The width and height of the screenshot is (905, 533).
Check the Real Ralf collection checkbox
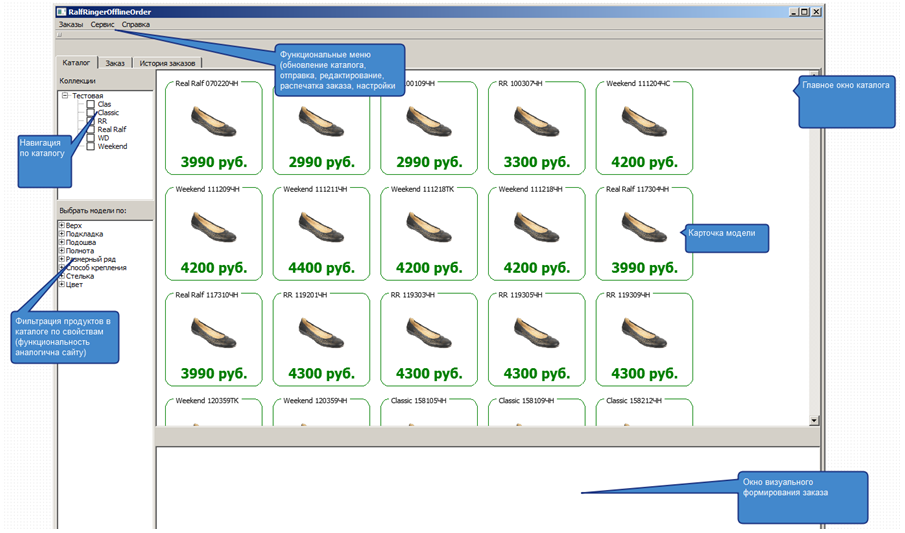tap(91, 130)
